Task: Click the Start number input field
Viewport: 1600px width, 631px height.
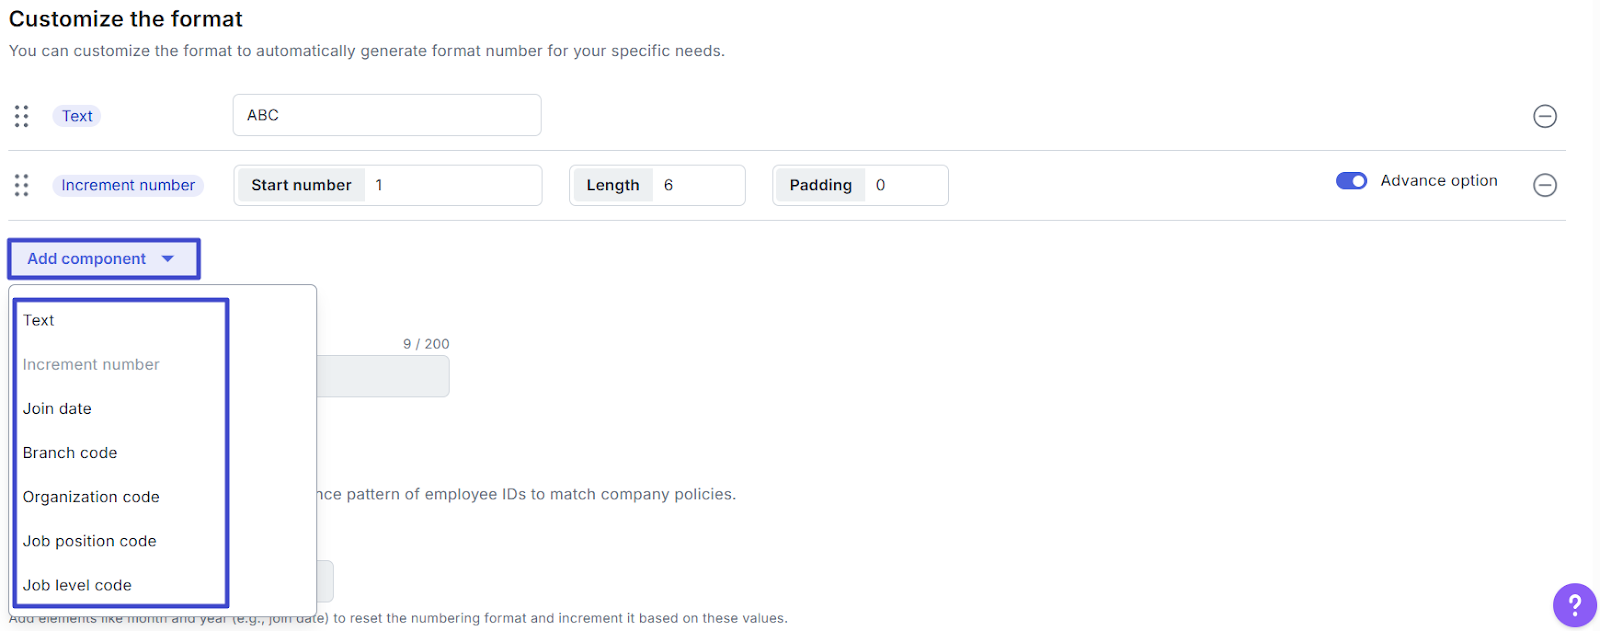Action: pyautogui.click(x=450, y=185)
